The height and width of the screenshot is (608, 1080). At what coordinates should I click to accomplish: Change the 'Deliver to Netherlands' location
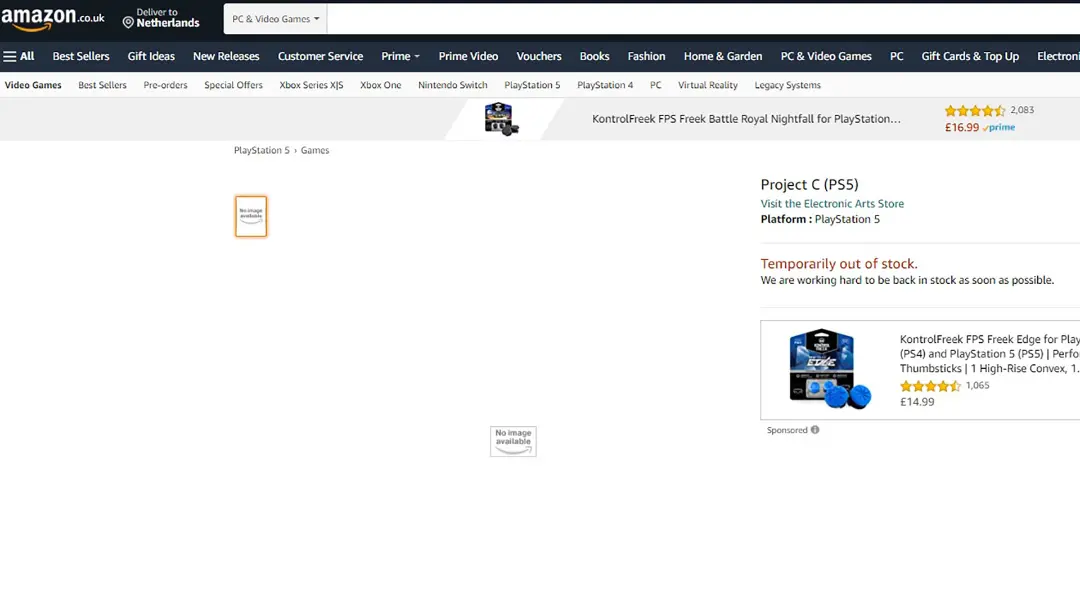tap(161, 18)
